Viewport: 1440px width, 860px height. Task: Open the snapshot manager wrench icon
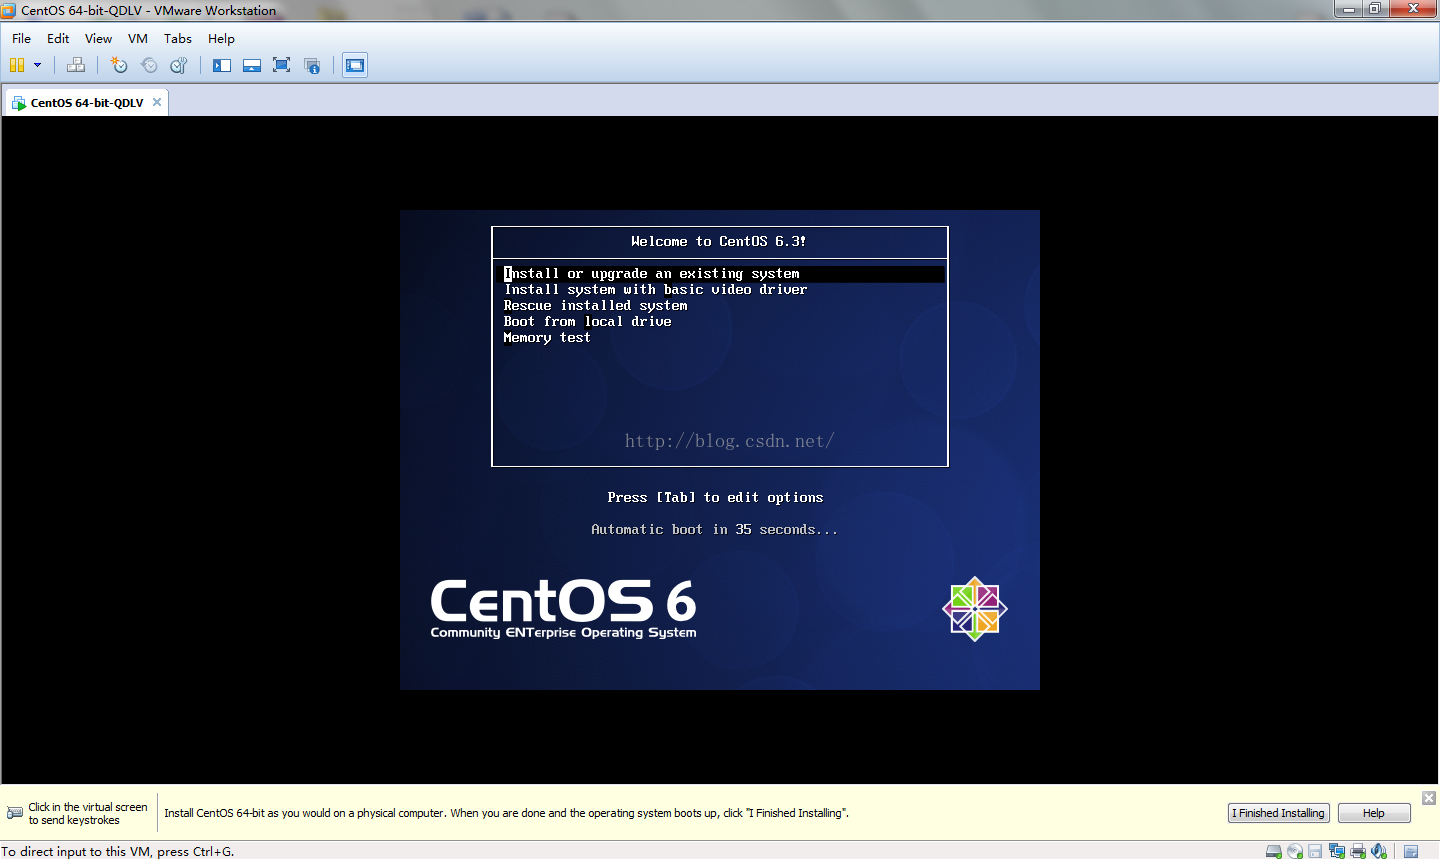pyautogui.click(x=179, y=65)
